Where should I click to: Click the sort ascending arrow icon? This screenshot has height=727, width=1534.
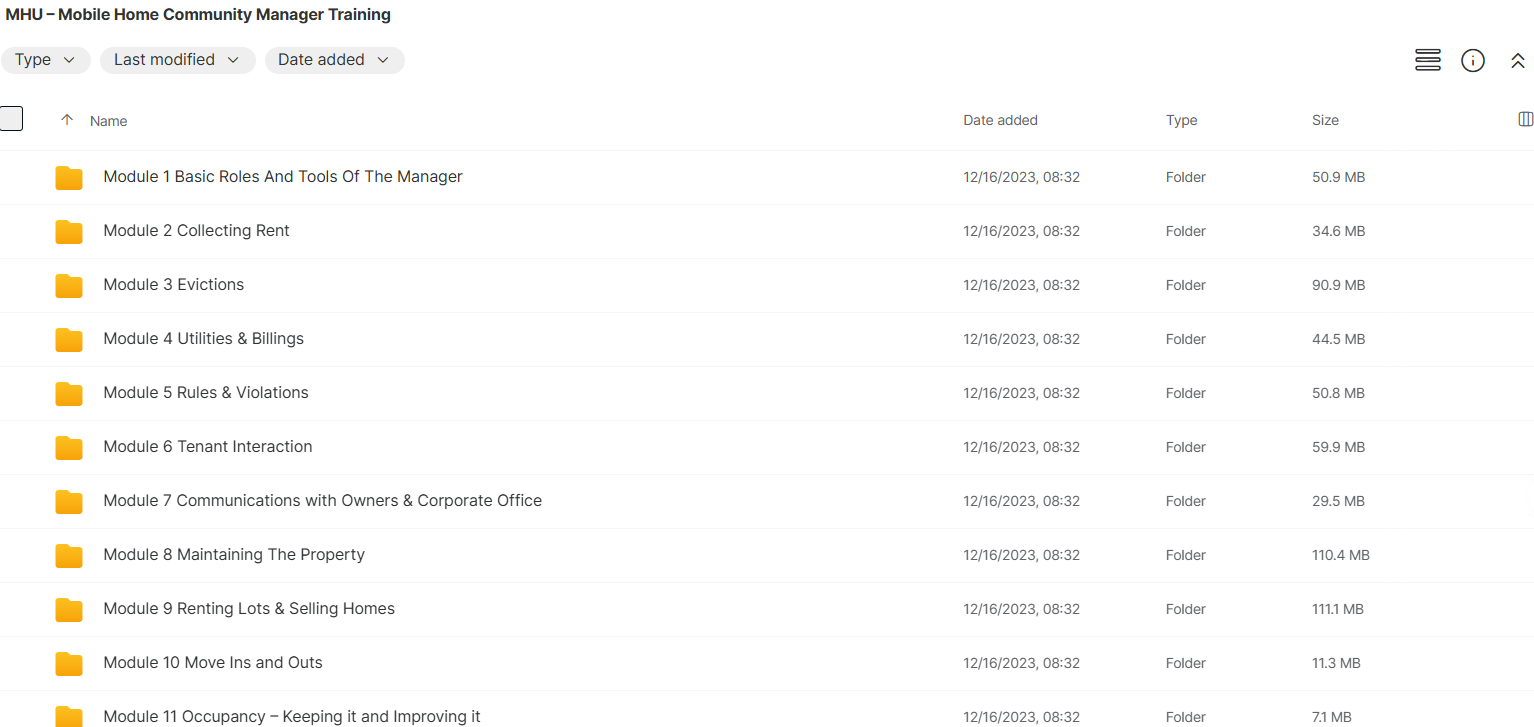pos(67,120)
